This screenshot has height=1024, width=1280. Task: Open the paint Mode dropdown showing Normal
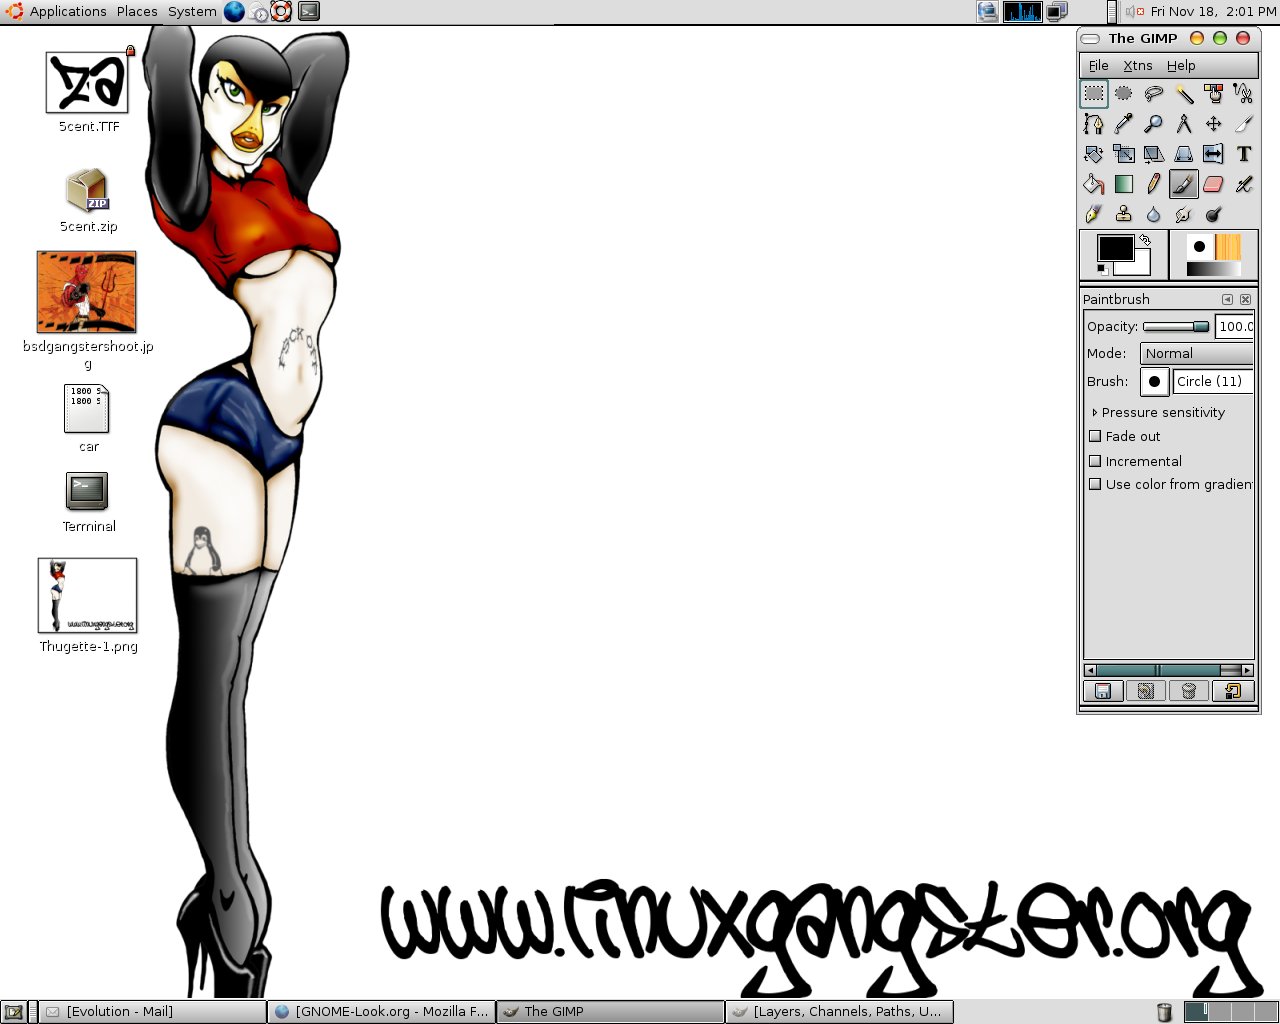pyautogui.click(x=1197, y=353)
